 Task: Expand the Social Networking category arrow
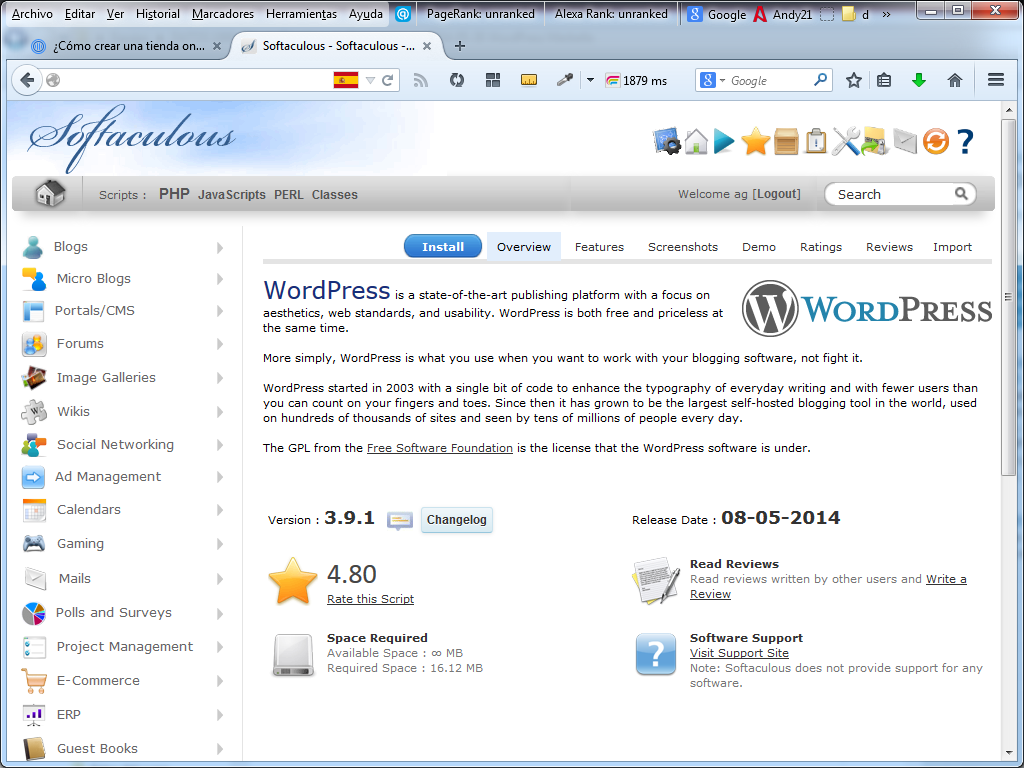coord(220,445)
